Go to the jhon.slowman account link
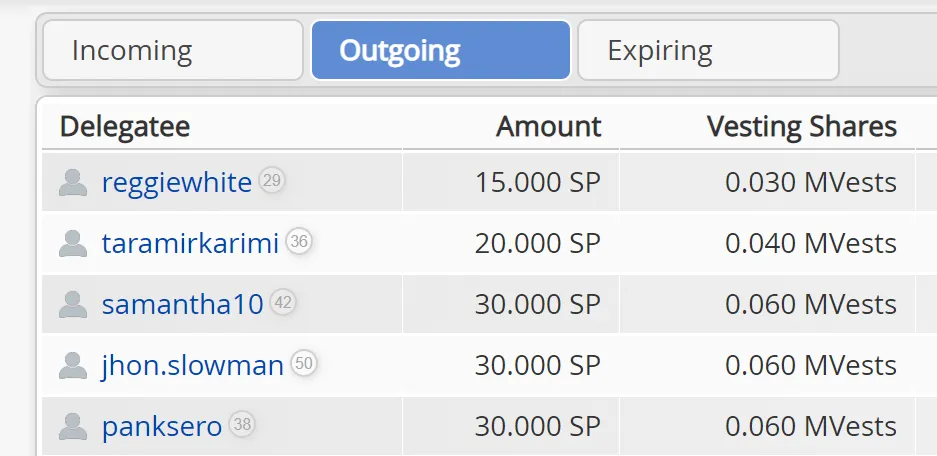This screenshot has width=937, height=456. 193,366
